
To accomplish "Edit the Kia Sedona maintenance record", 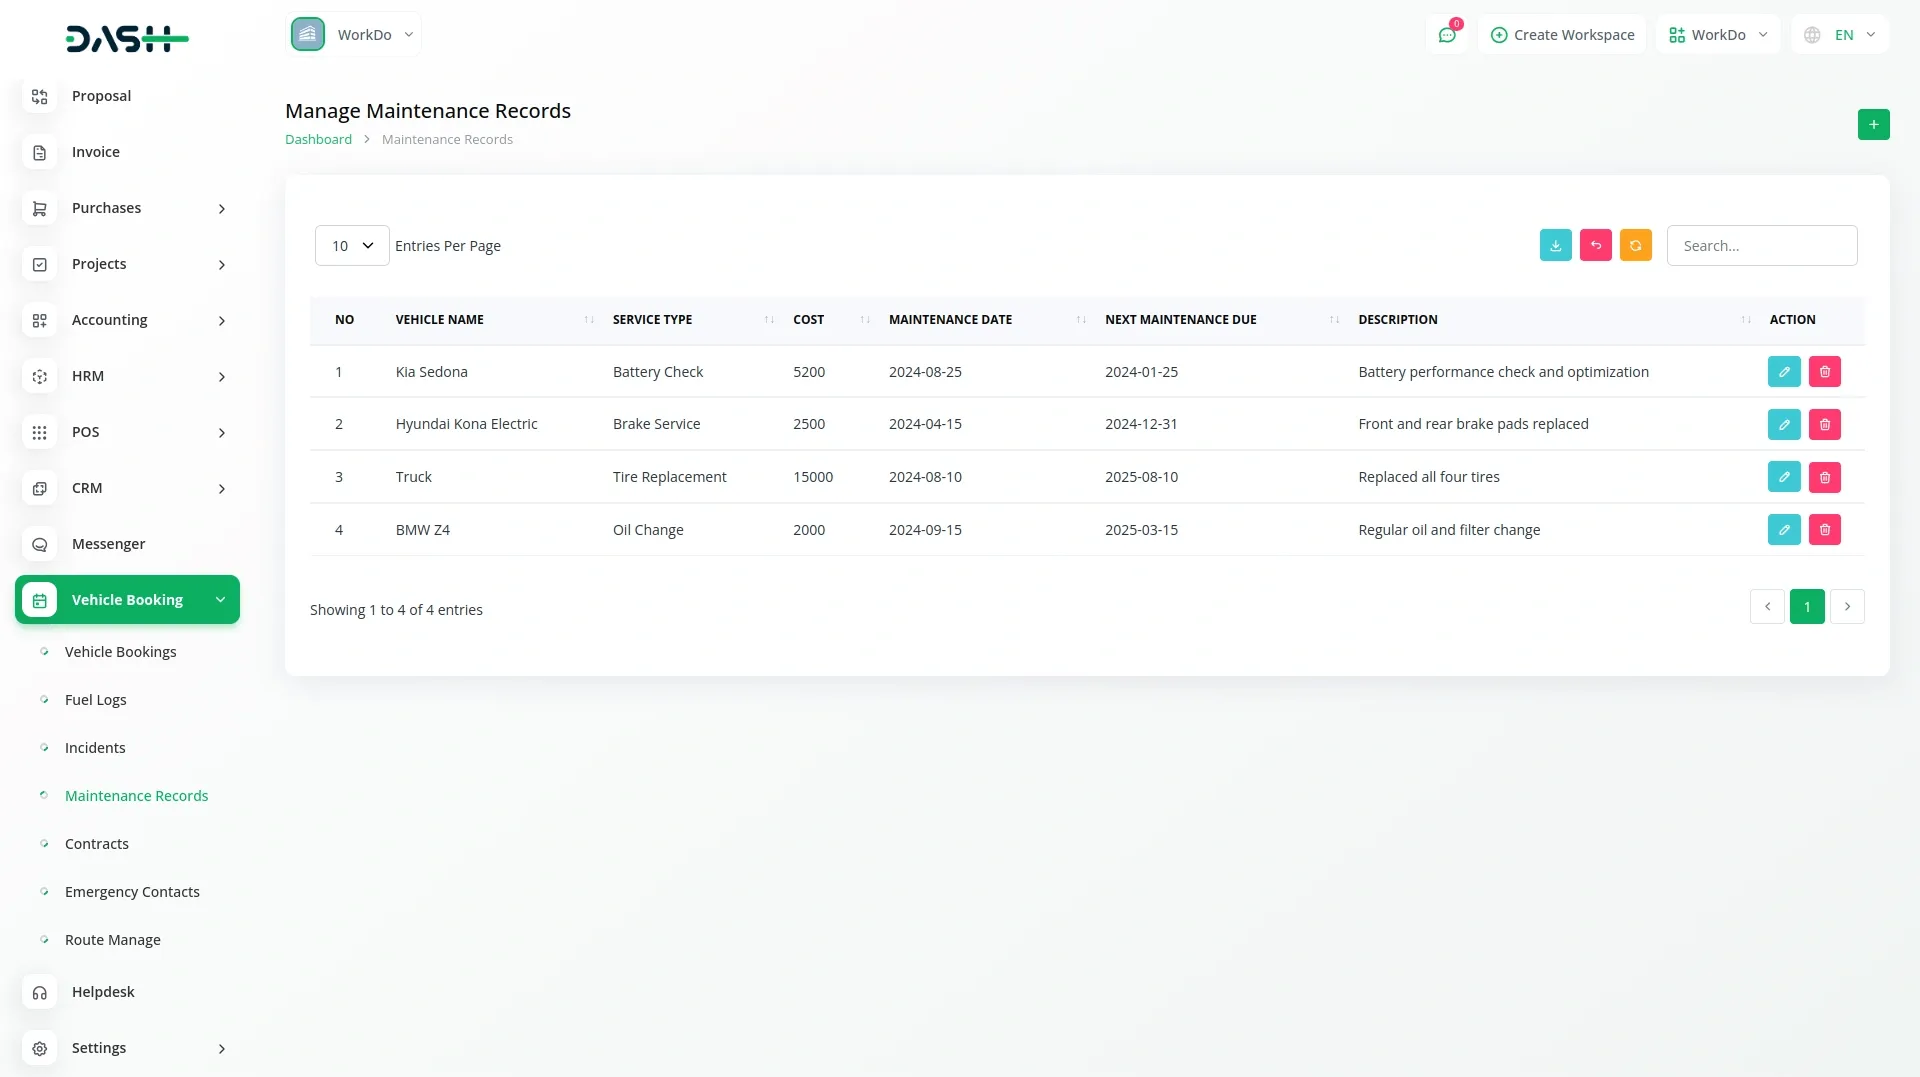I will [x=1784, y=371].
